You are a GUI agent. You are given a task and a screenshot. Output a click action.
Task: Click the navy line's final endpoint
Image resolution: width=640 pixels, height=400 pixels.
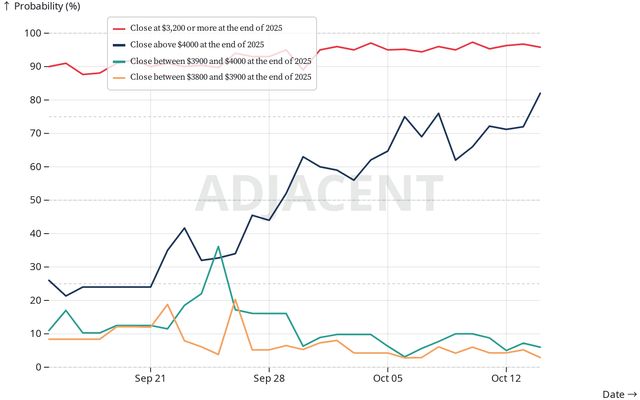[540, 93]
